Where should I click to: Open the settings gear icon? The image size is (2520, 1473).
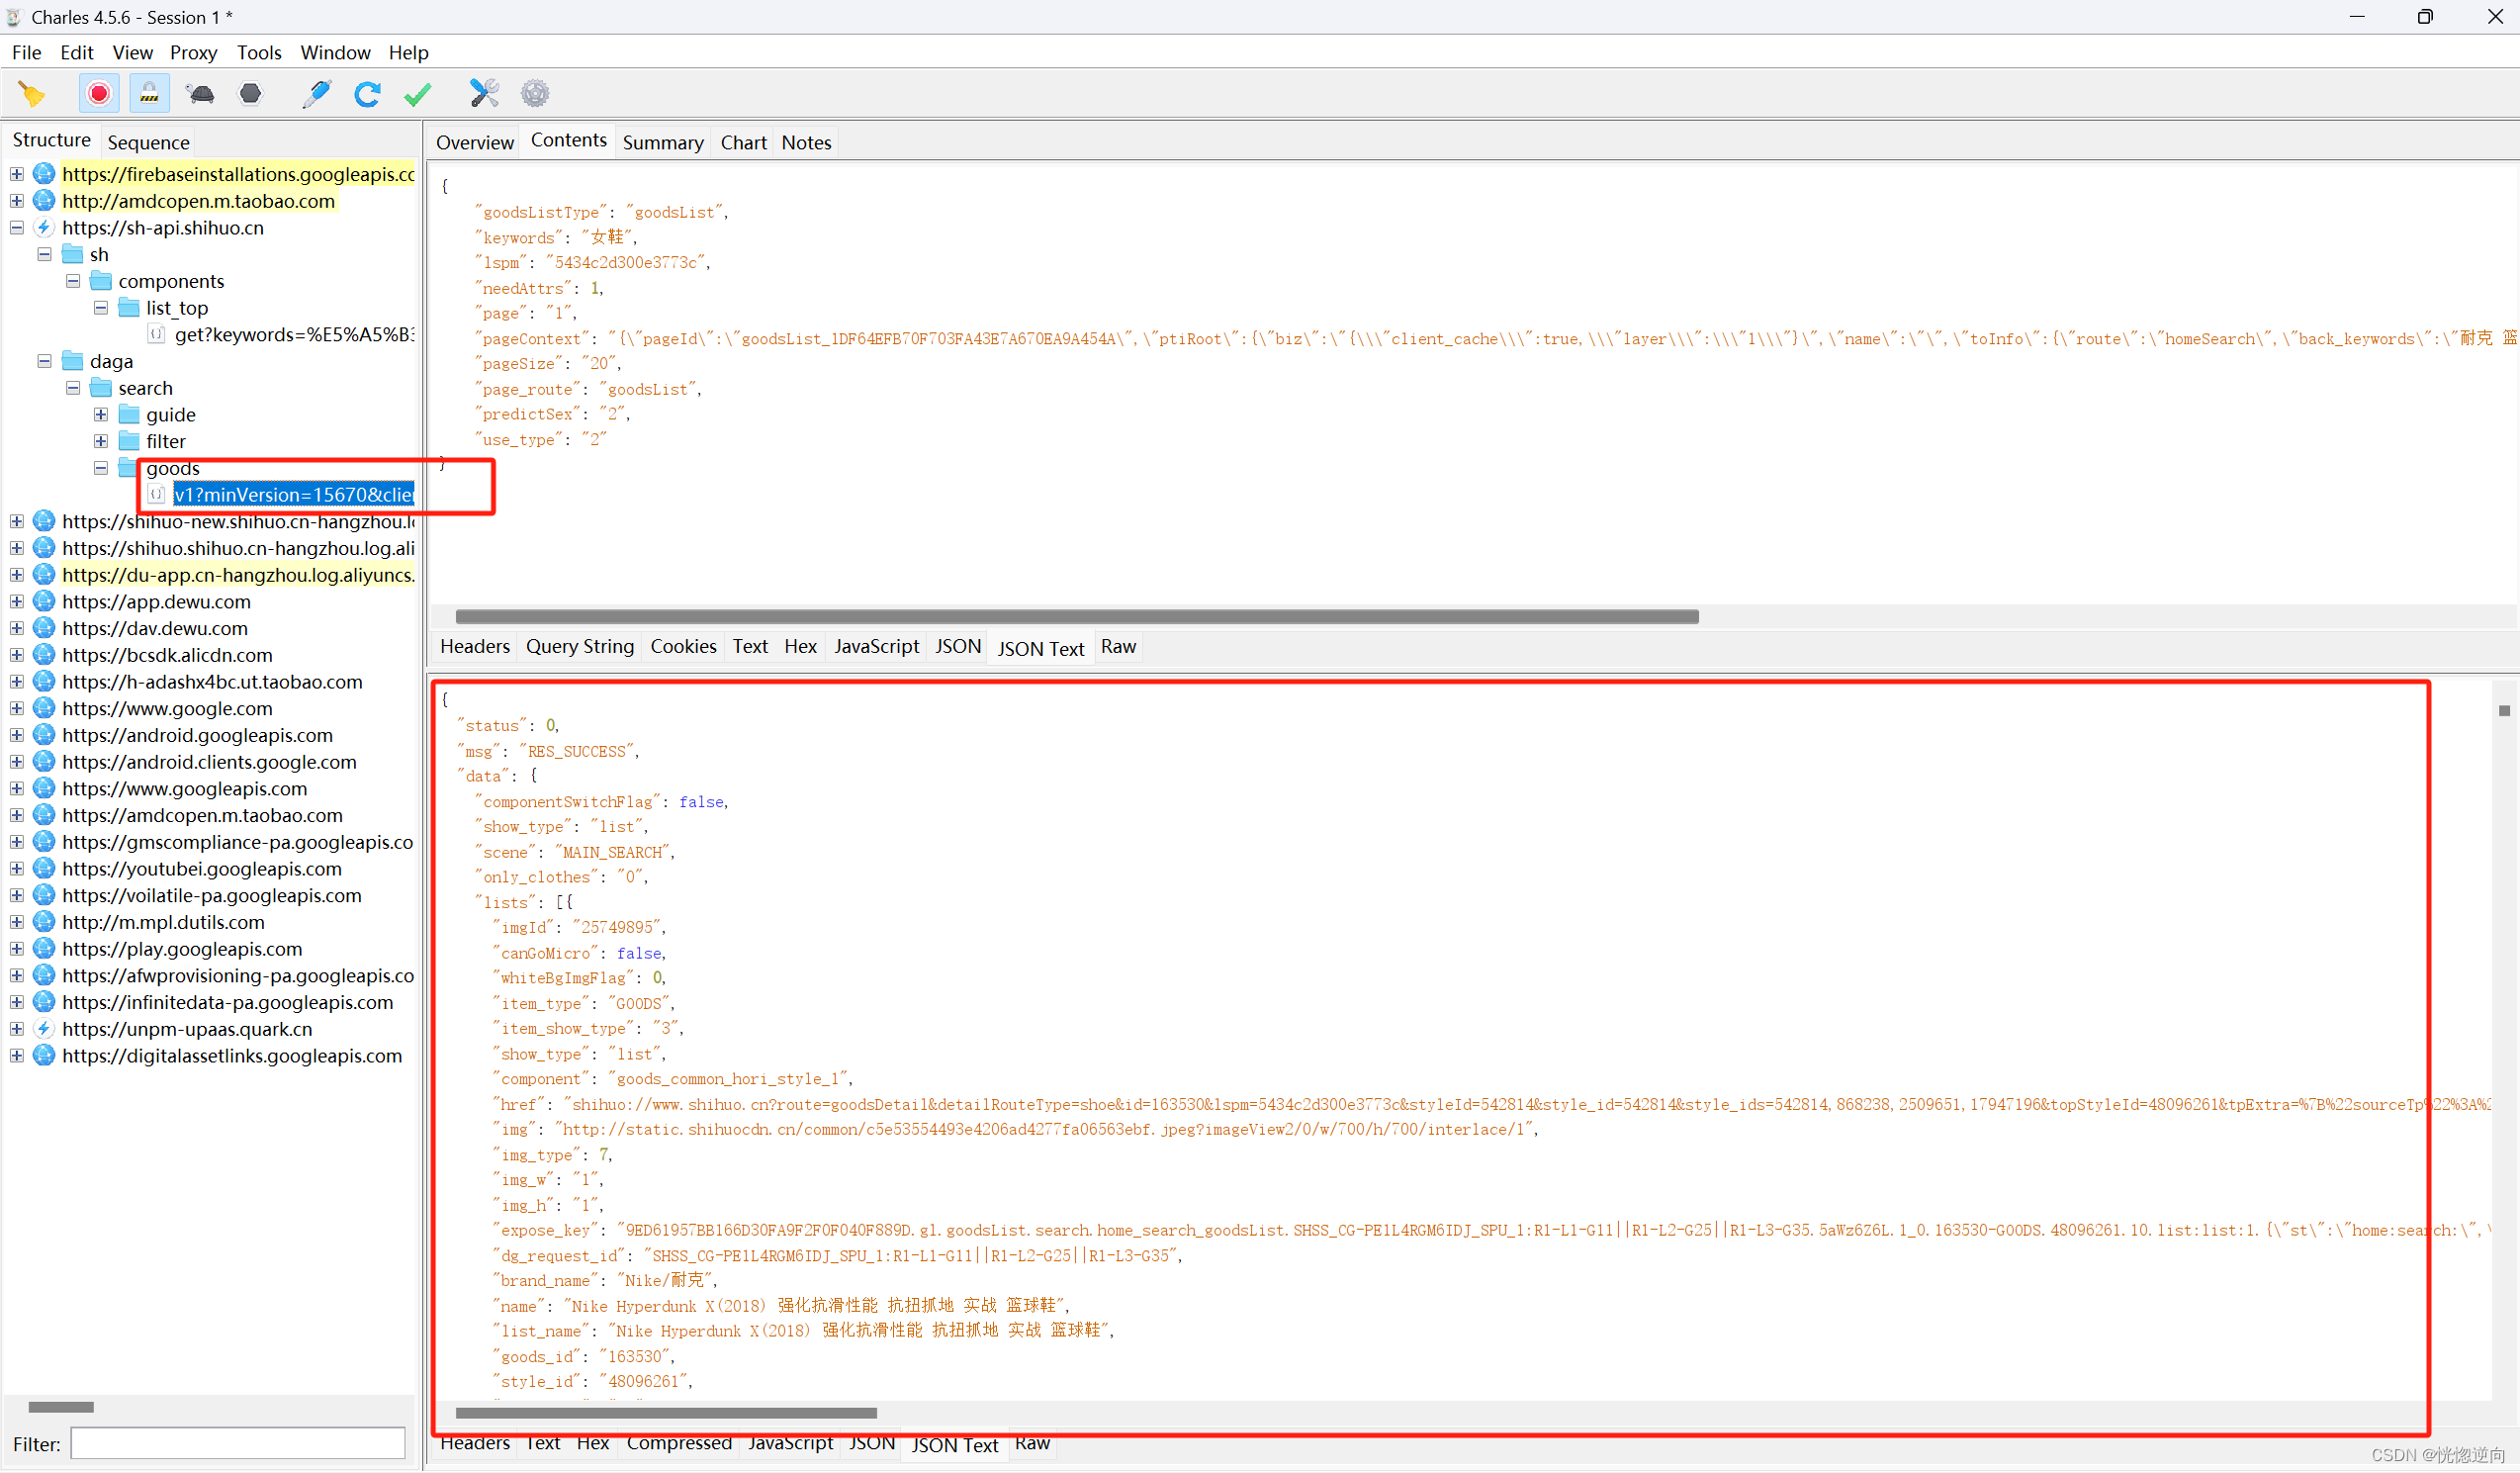535,94
